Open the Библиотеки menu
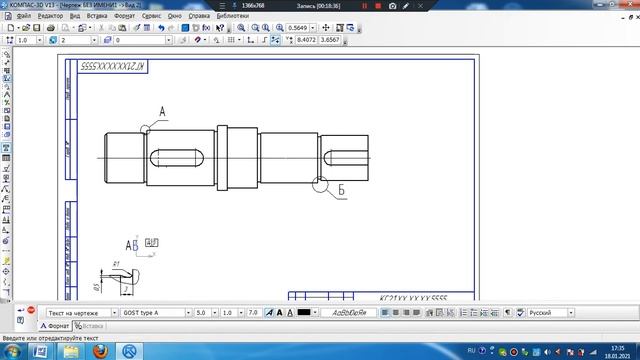The width and height of the screenshot is (640, 360). (233, 16)
